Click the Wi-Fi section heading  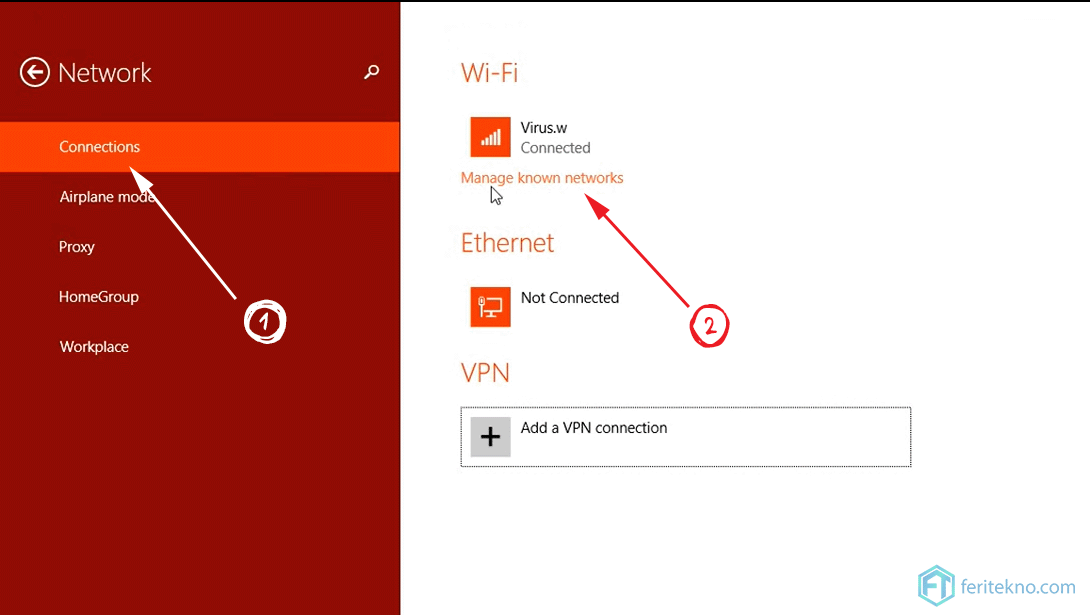489,72
